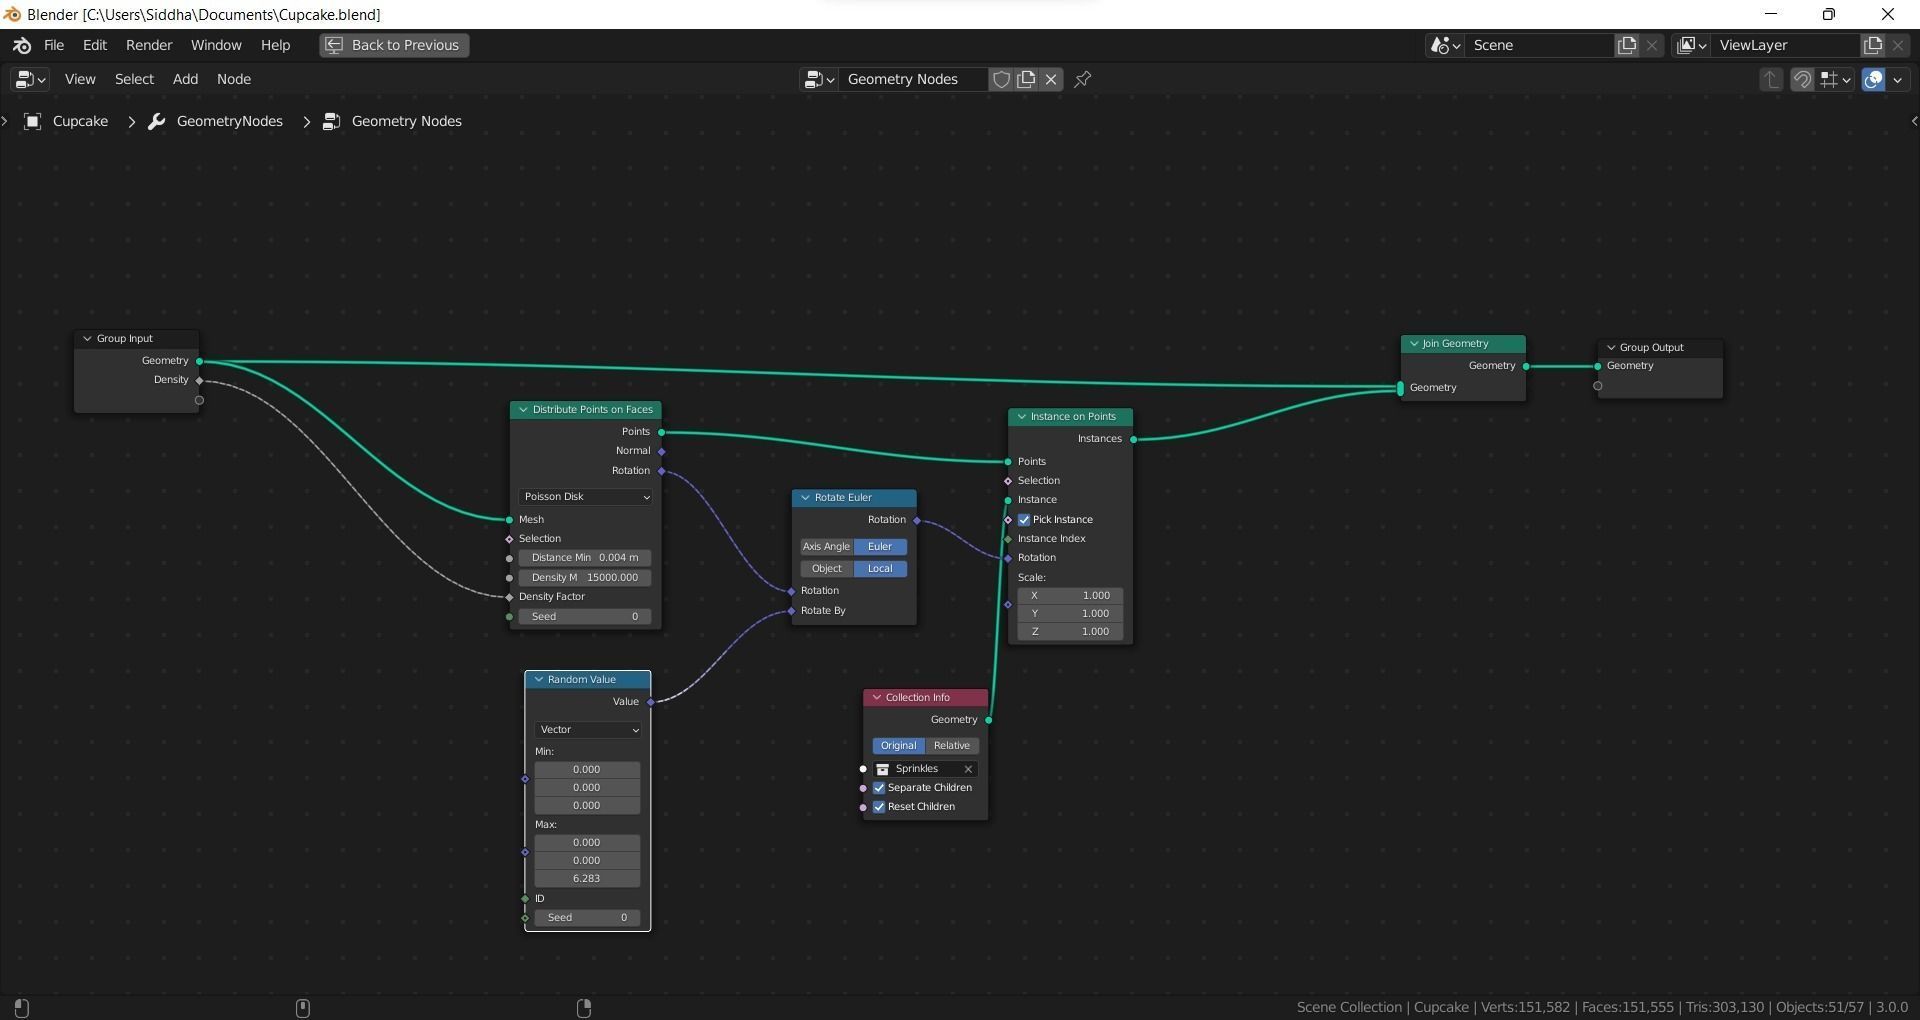This screenshot has width=1920, height=1020.
Task: Open the Render menu
Action: click(149, 45)
